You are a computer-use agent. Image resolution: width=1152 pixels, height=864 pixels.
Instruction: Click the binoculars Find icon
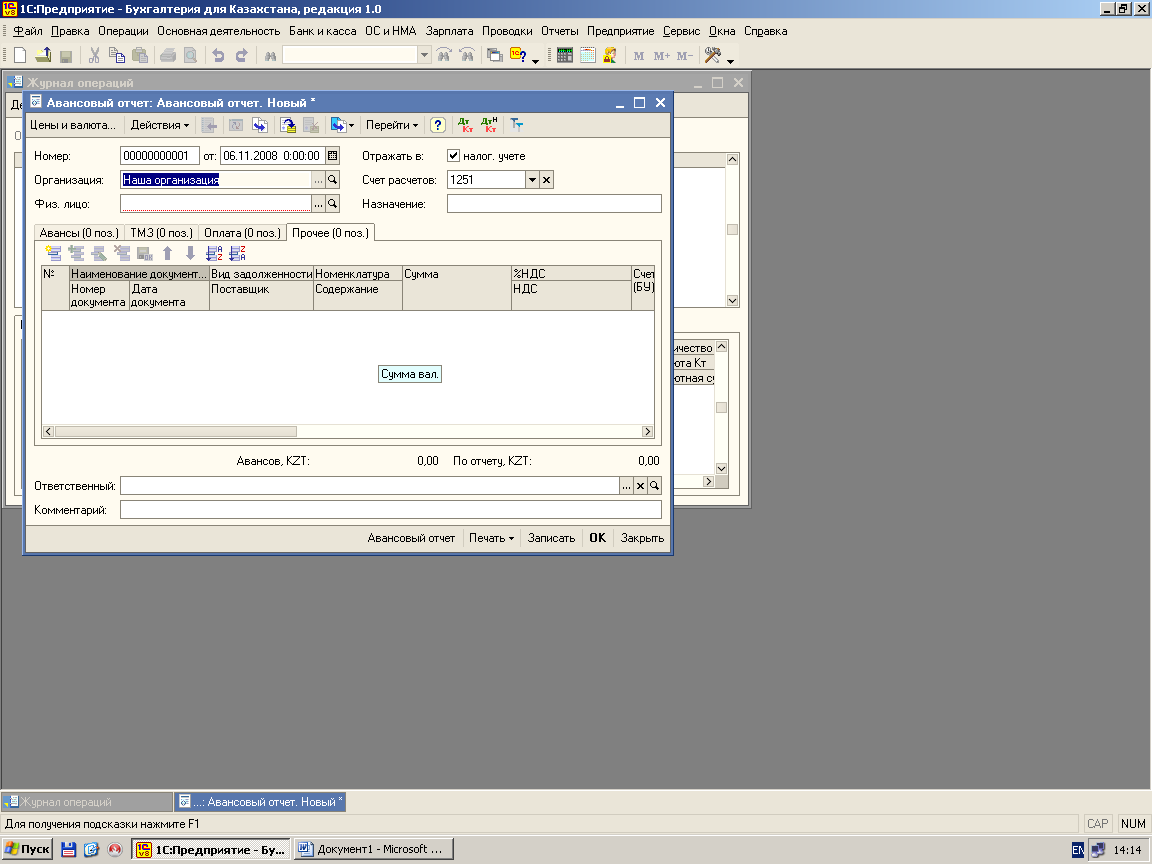pyautogui.click(x=270, y=55)
